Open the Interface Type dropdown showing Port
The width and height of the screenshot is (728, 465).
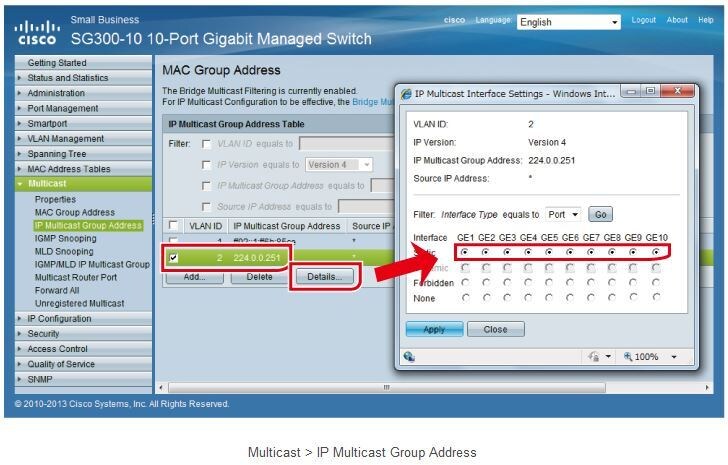point(563,214)
